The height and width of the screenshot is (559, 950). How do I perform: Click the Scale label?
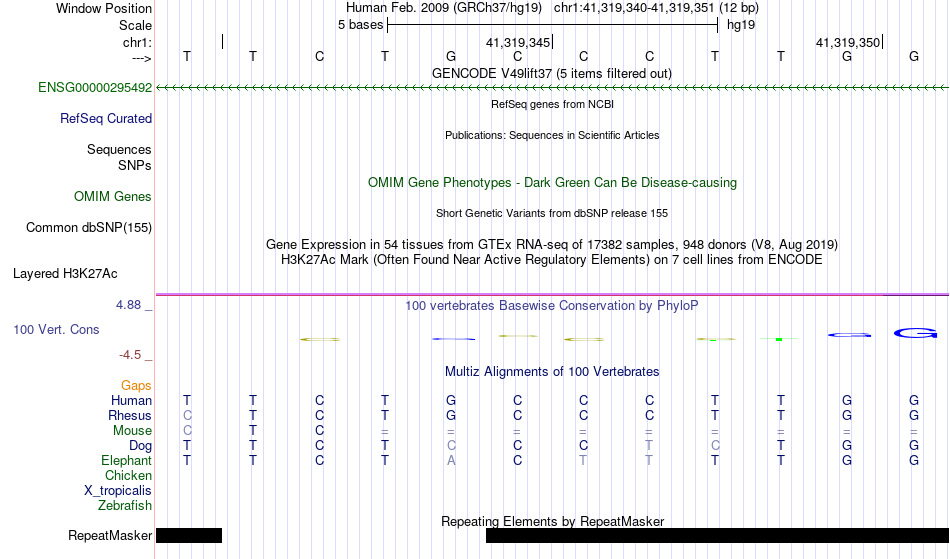(x=135, y=25)
